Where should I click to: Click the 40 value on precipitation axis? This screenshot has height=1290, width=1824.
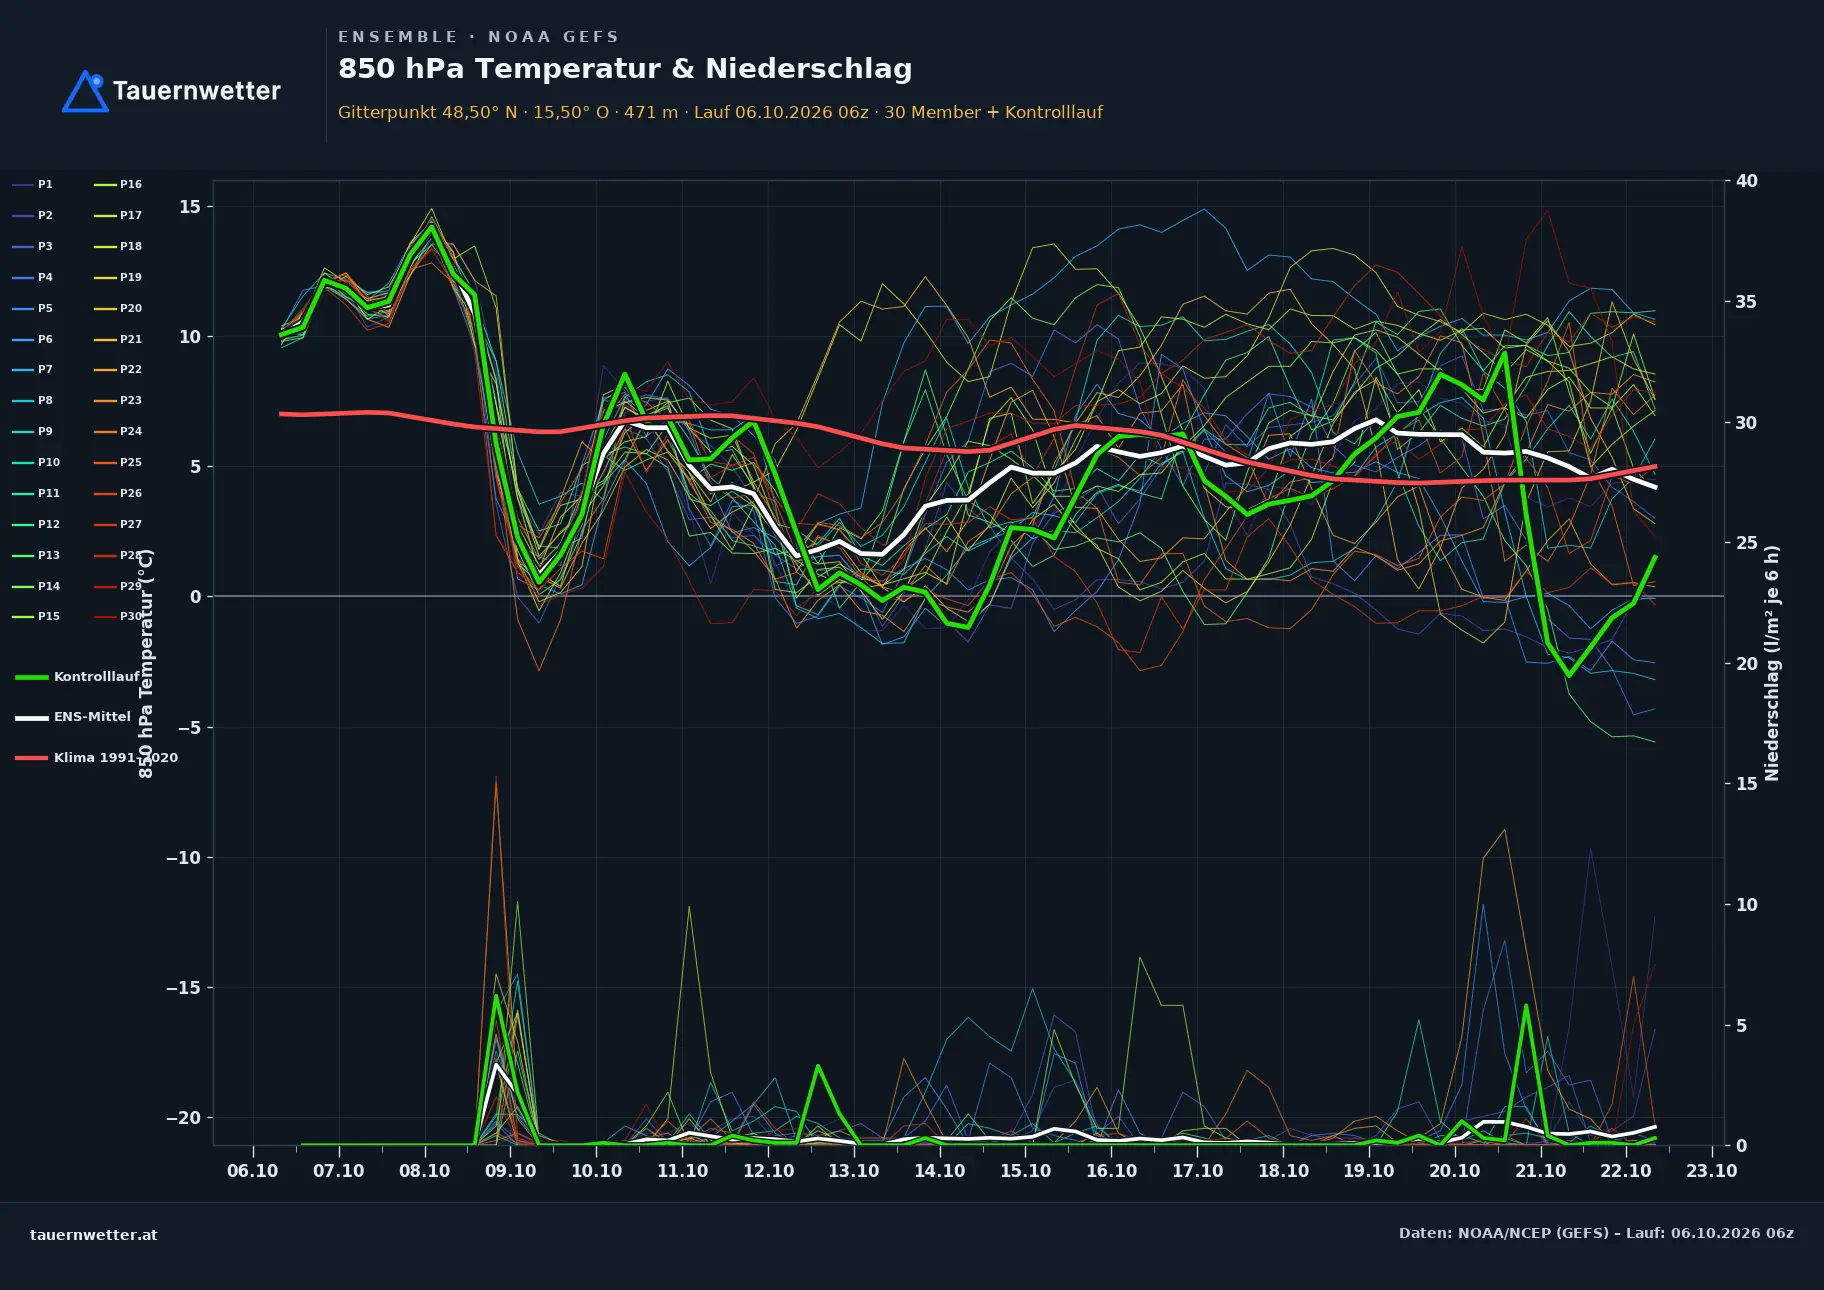1747,181
